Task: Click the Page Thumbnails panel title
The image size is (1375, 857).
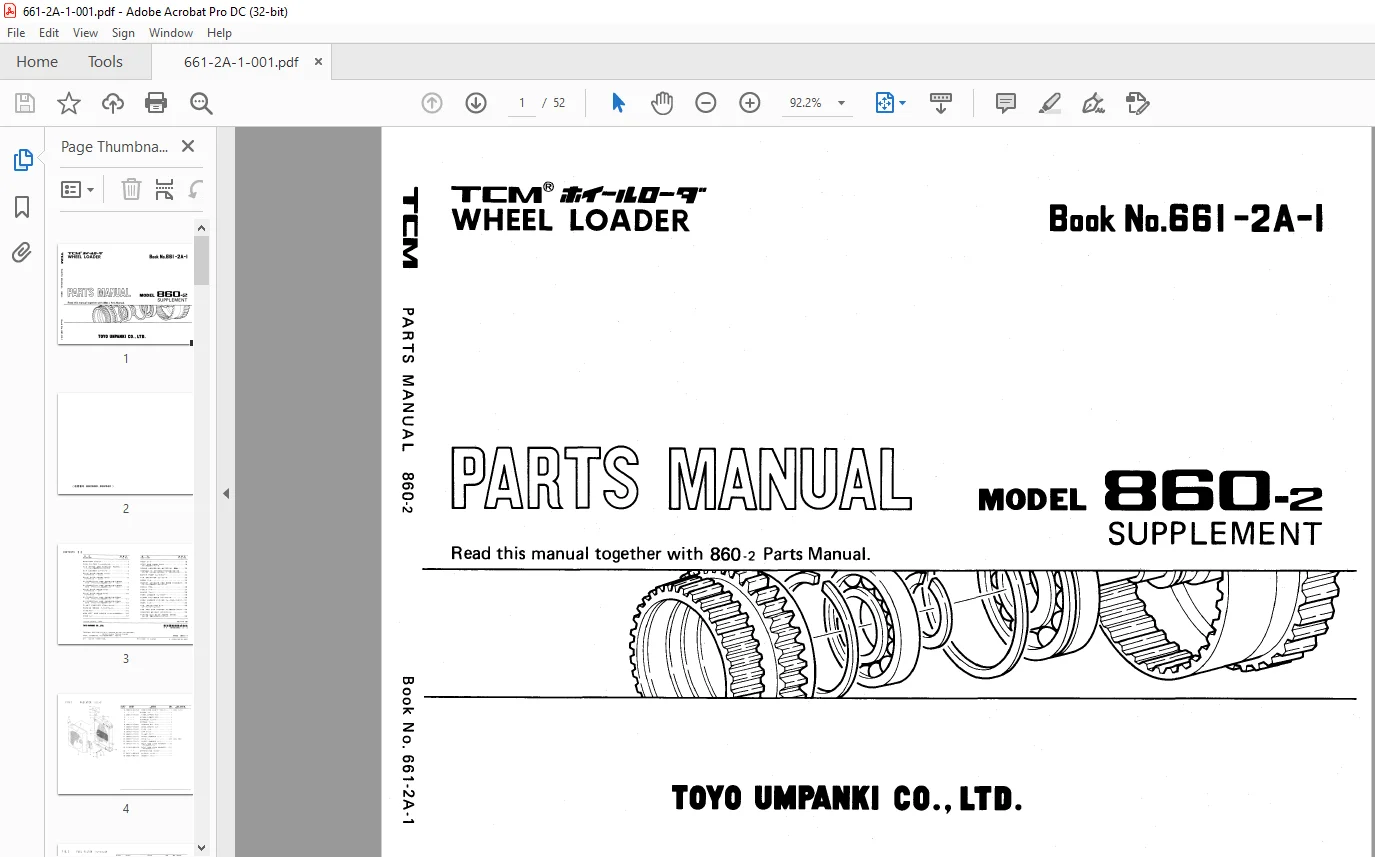Action: click(x=114, y=146)
